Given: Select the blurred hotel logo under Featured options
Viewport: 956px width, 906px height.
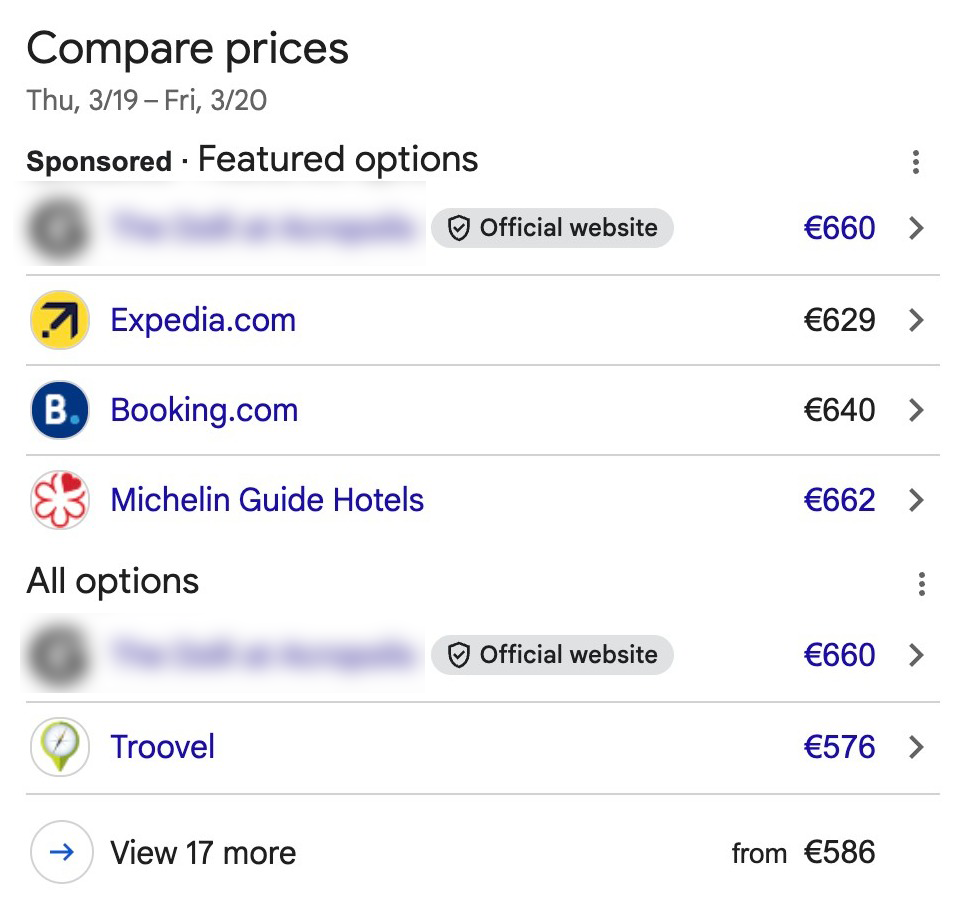Looking at the screenshot, I should [59, 228].
